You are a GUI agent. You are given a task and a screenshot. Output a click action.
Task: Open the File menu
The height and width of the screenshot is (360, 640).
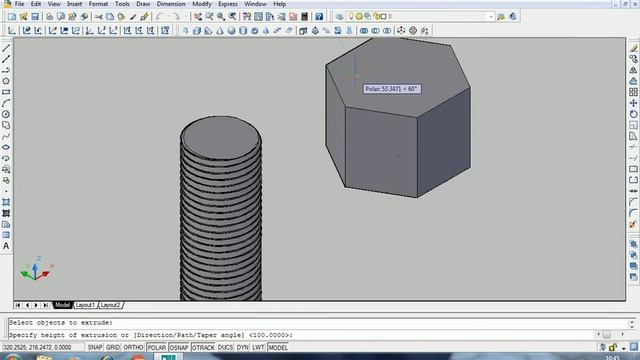coord(19,4)
